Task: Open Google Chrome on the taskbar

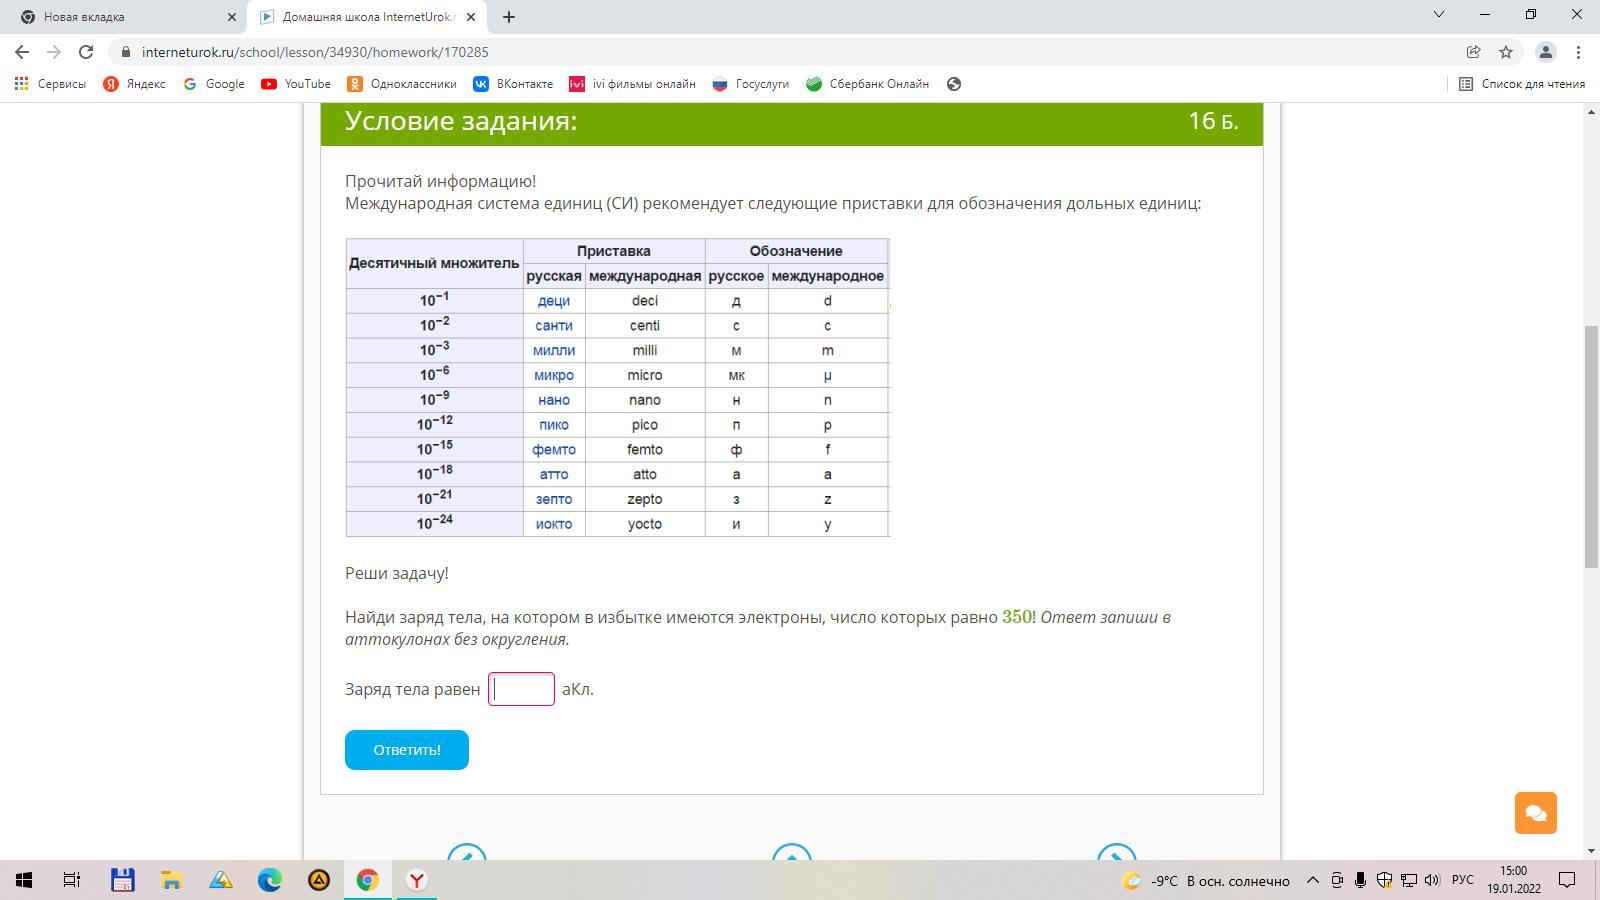Action: pos(368,880)
